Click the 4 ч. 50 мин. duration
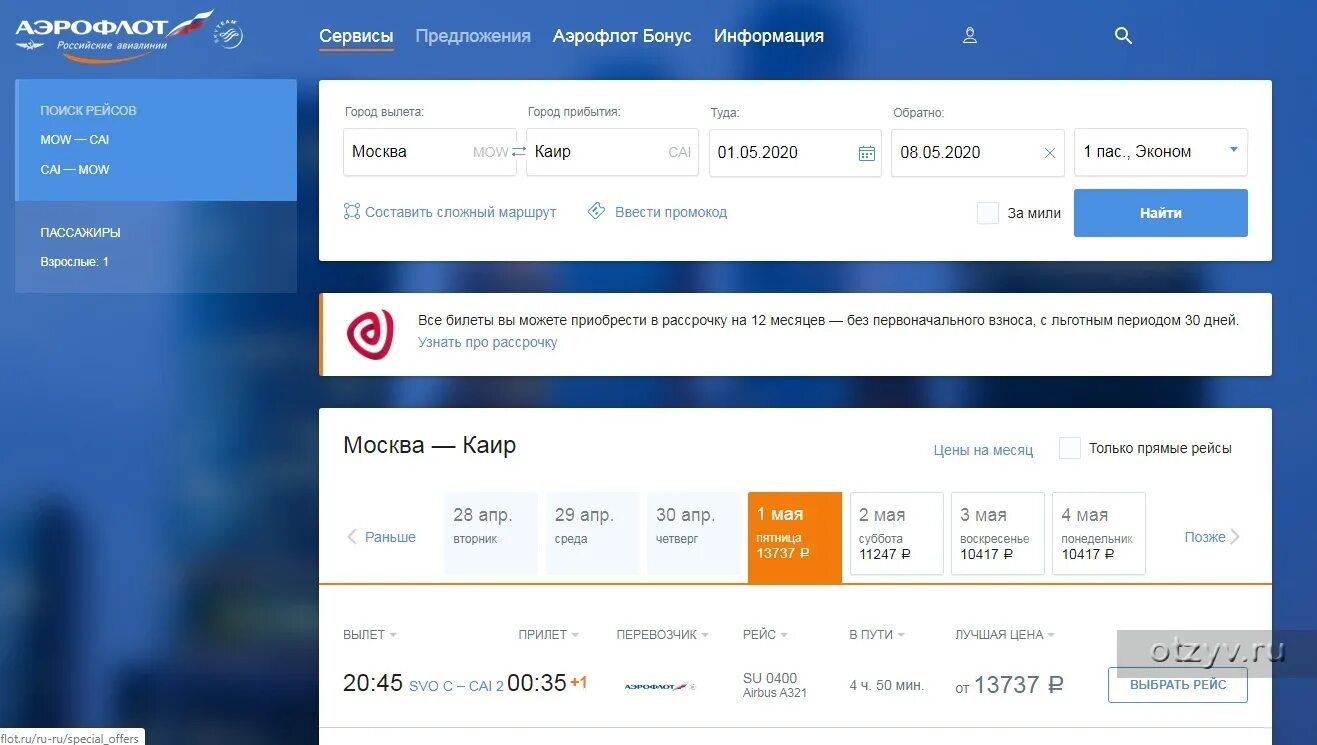The image size is (1317, 745). pyautogui.click(x=887, y=686)
